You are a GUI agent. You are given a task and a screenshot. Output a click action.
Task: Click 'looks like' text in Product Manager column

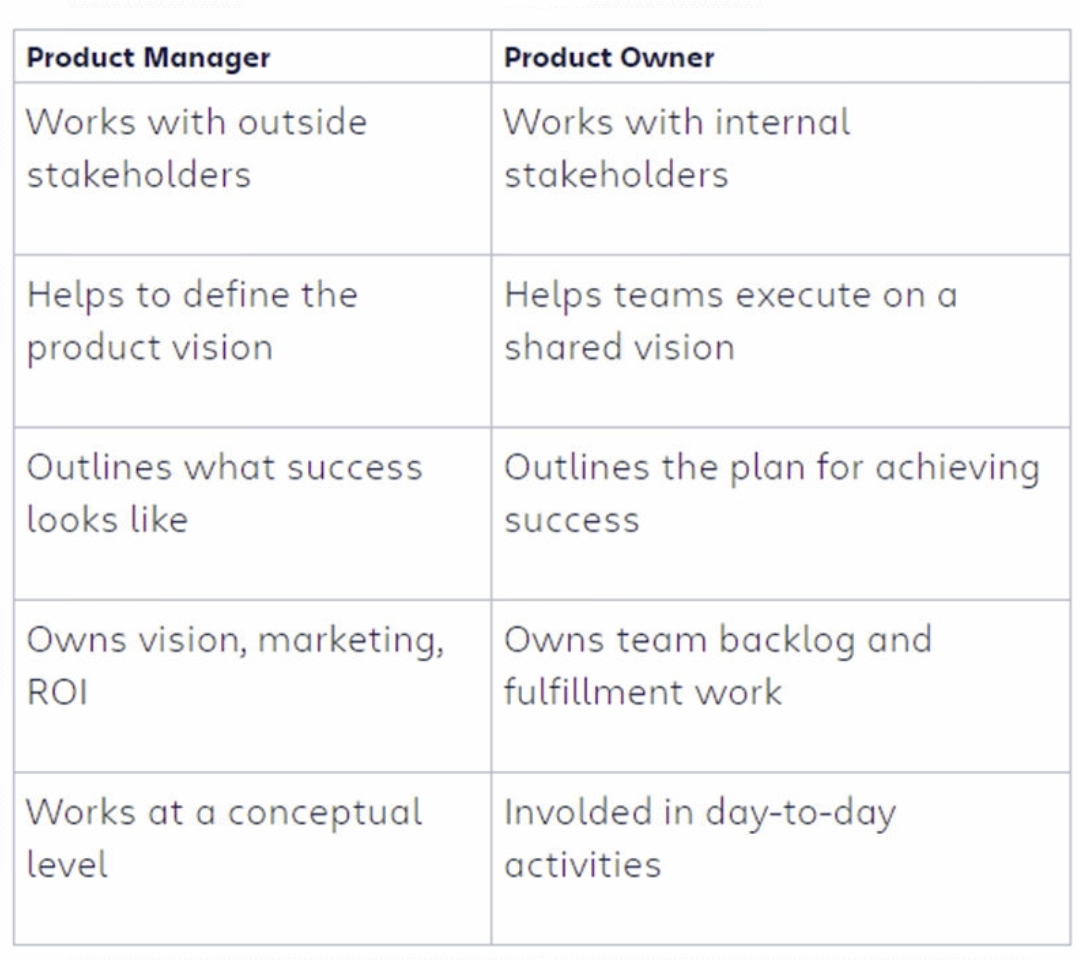tap(107, 520)
